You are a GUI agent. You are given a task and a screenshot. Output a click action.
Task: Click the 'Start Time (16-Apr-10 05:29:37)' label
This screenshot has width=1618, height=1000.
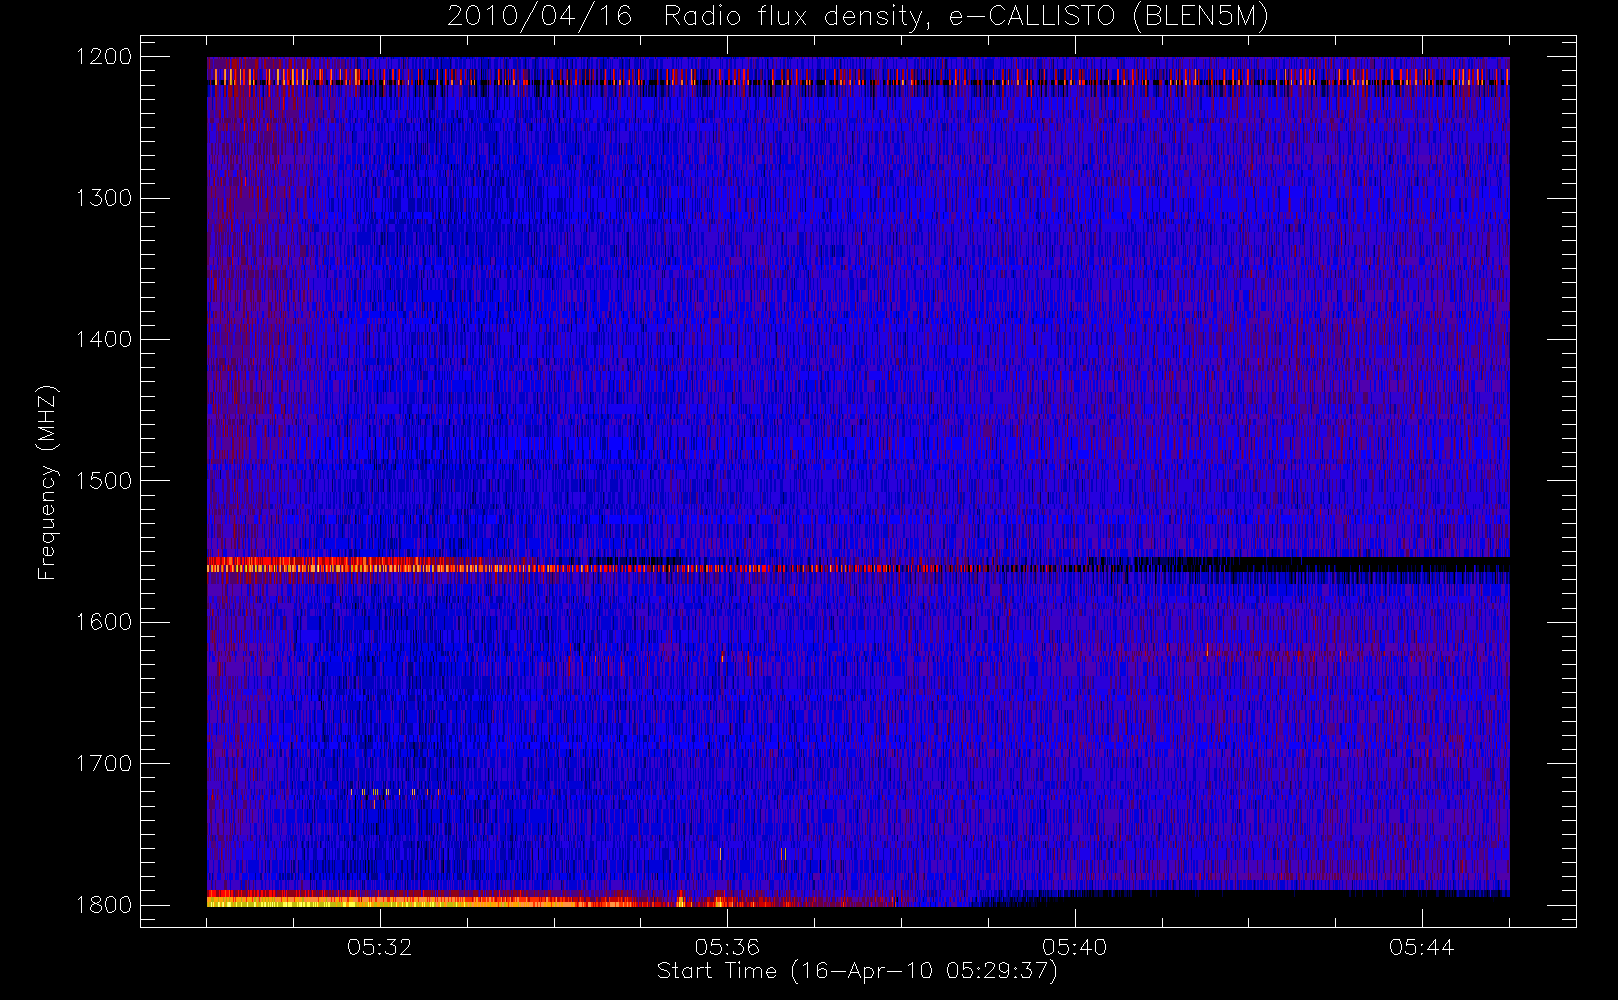coord(857,971)
